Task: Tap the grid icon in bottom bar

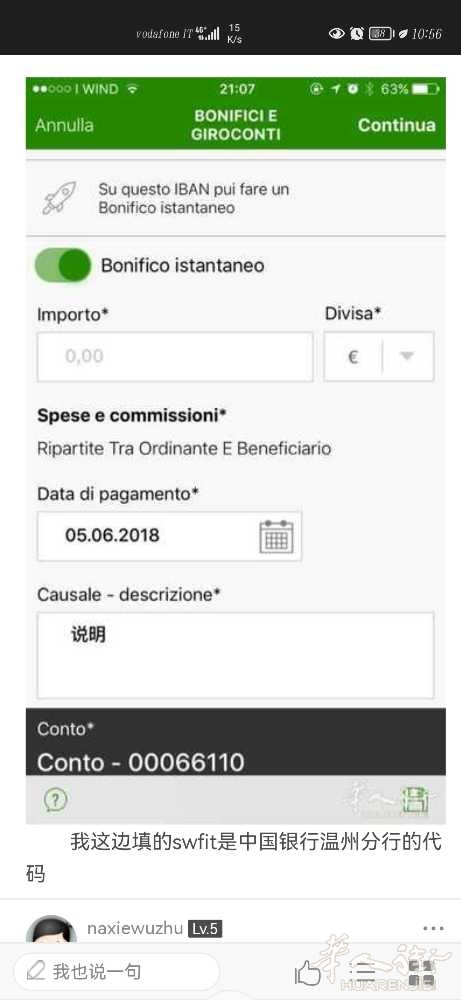Action: tap(421, 973)
